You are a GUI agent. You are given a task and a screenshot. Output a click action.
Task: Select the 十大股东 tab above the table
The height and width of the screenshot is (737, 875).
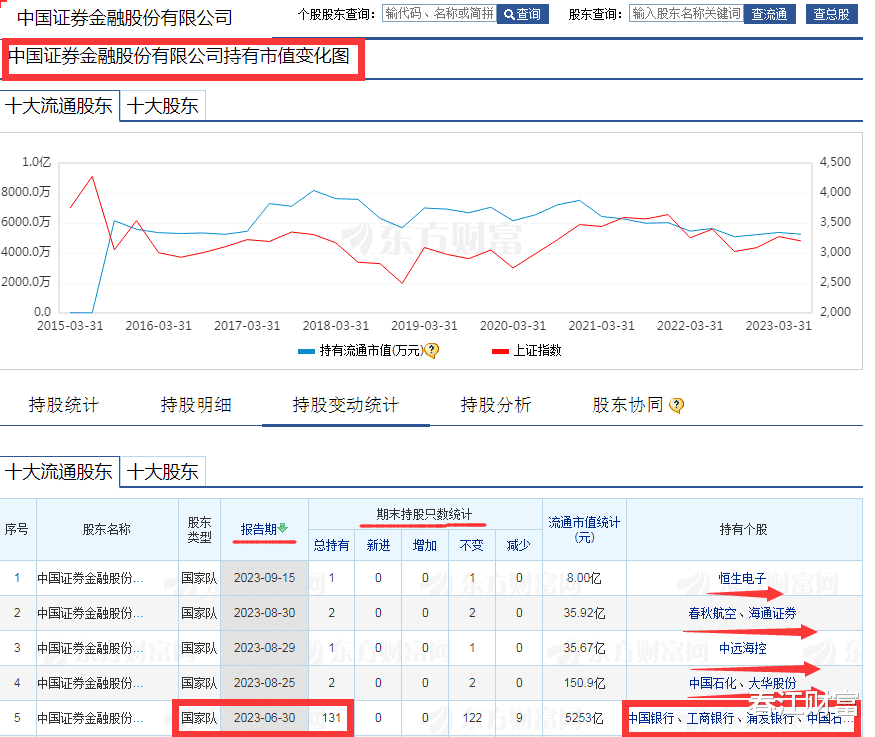[x=162, y=472]
